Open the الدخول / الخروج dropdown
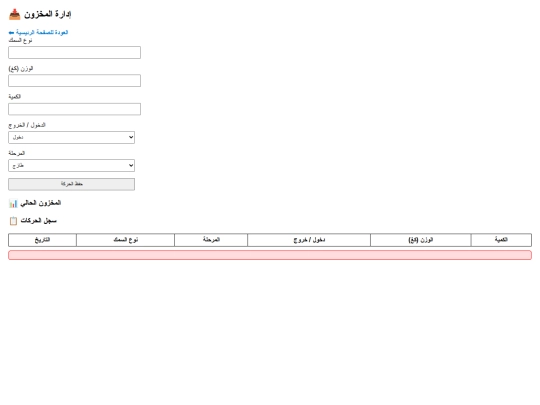This screenshot has width=540, height=405. click(x=71, y=137)
